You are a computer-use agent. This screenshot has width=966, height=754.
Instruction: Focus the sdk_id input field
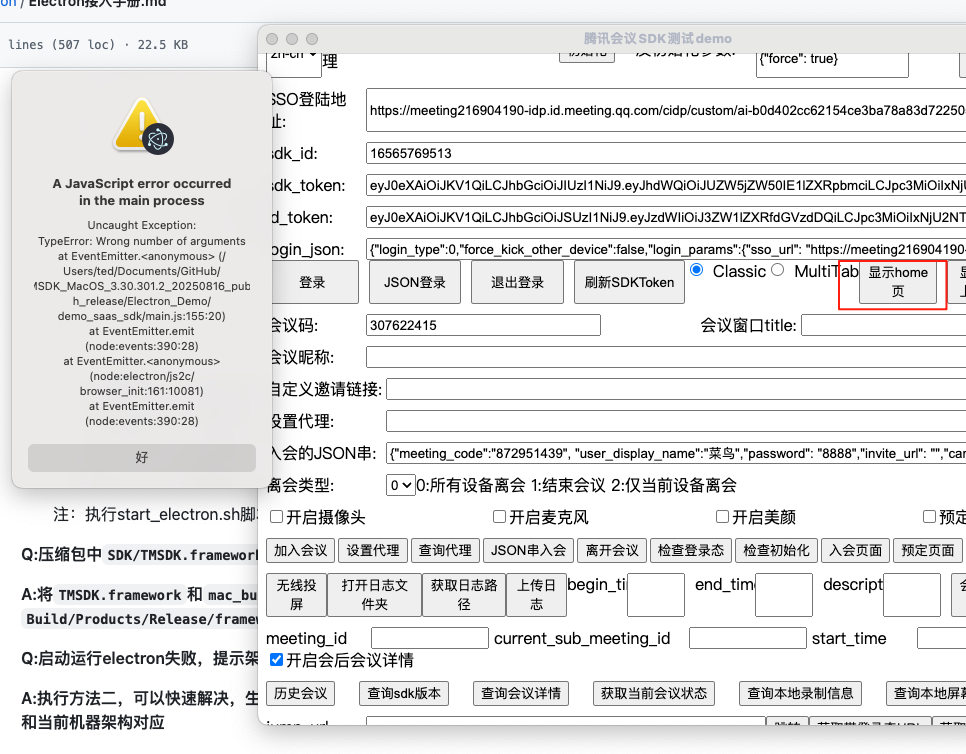[x=666, y=153]
